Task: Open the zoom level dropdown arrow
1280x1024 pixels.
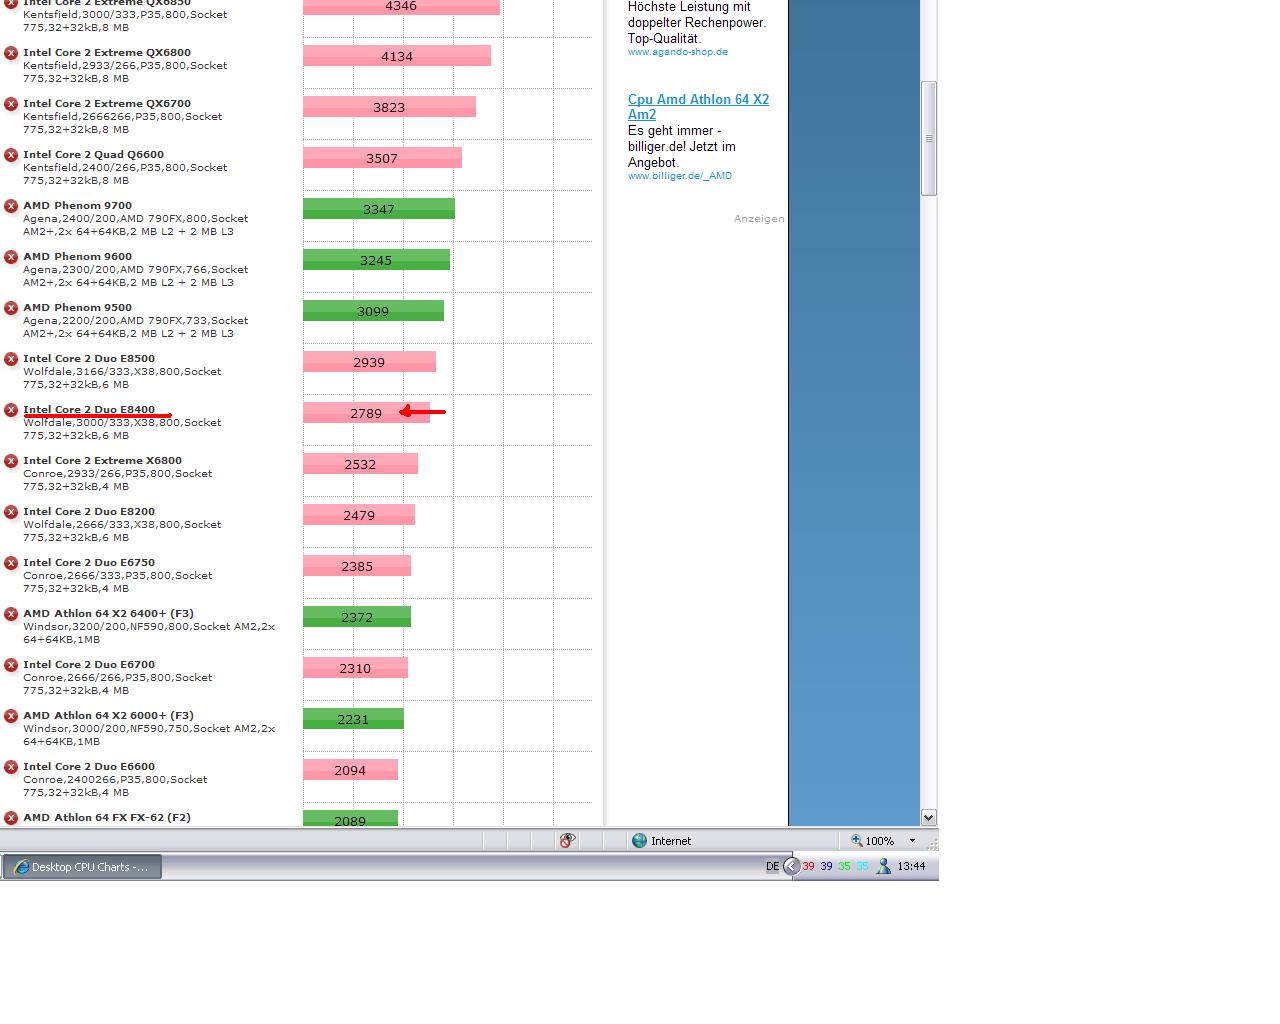Action: pos(912,841)
